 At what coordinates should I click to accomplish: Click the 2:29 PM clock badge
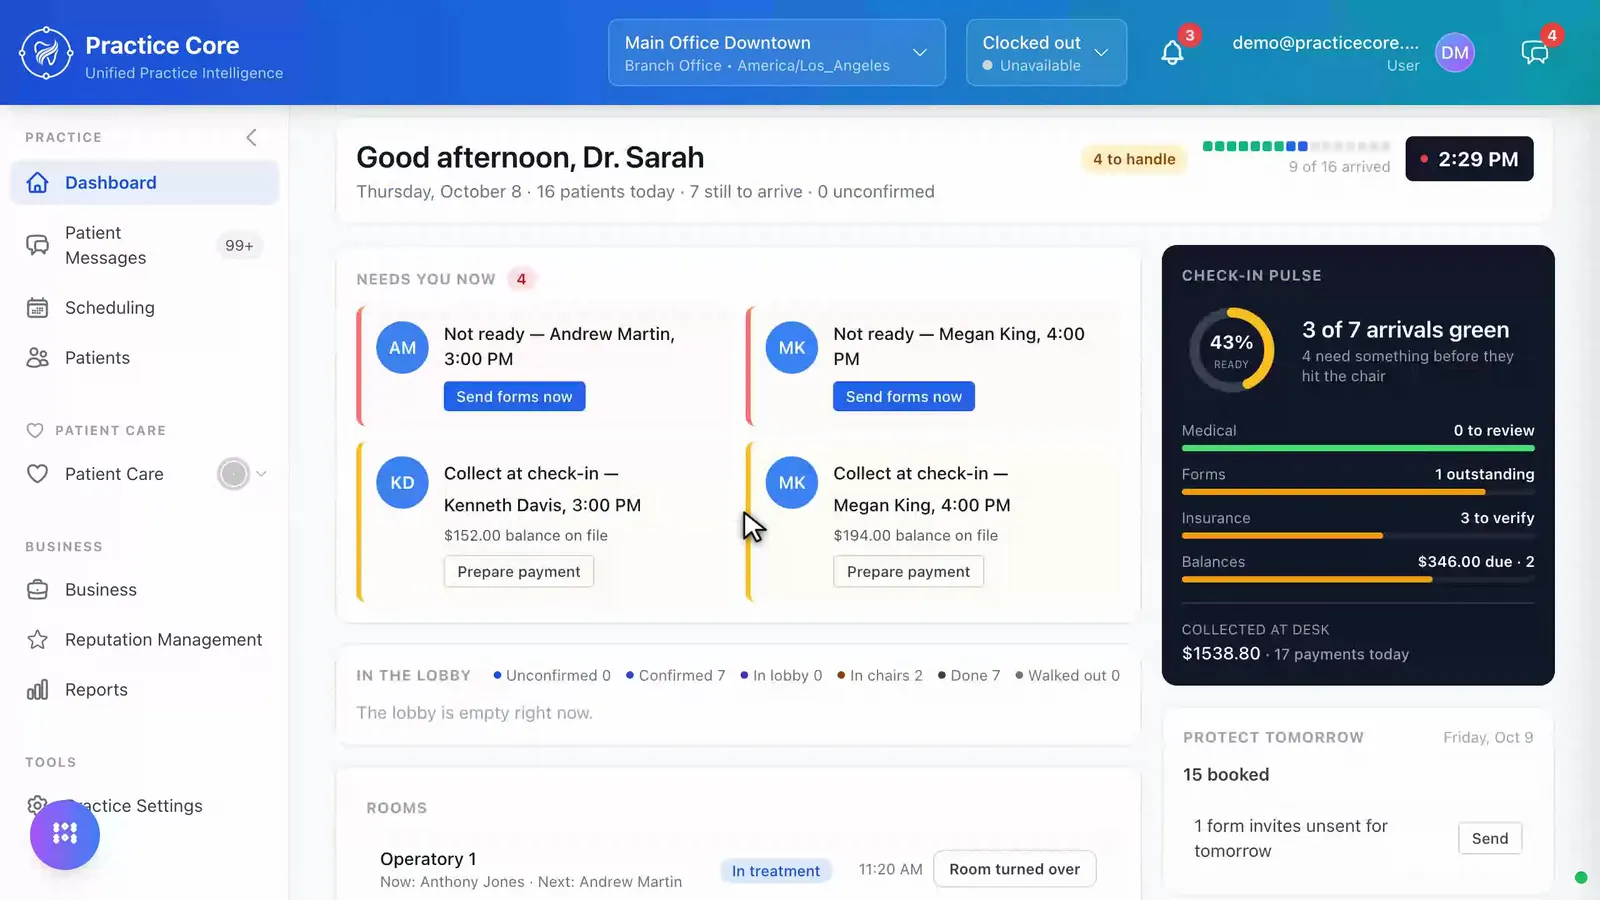tap(1469, 159)
